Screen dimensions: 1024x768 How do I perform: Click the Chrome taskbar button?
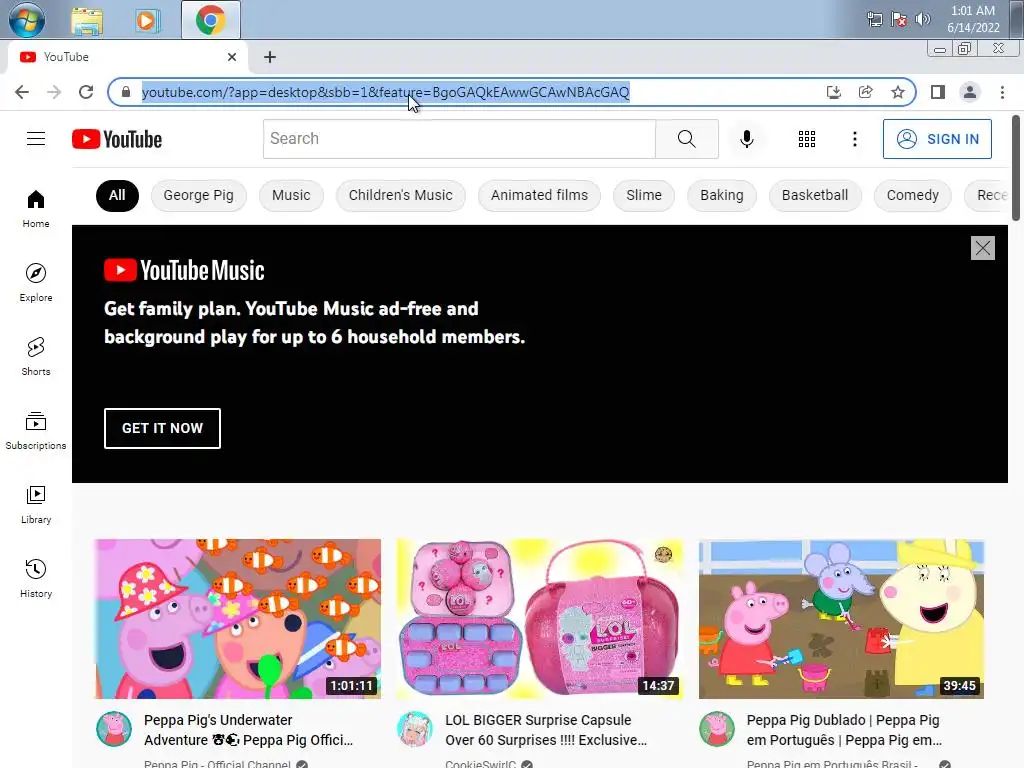tap(210, 20)
